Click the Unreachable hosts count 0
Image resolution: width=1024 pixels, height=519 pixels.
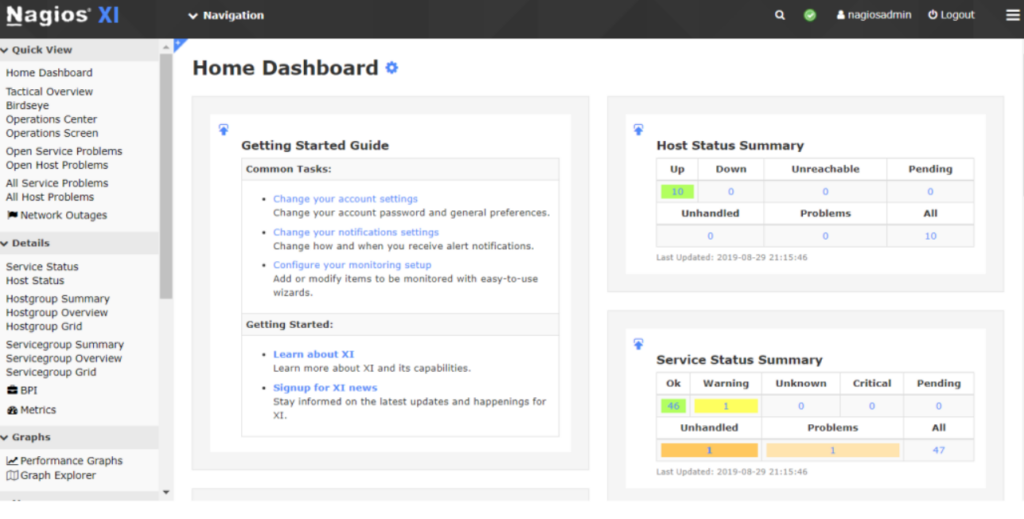(x=825, y=191)
